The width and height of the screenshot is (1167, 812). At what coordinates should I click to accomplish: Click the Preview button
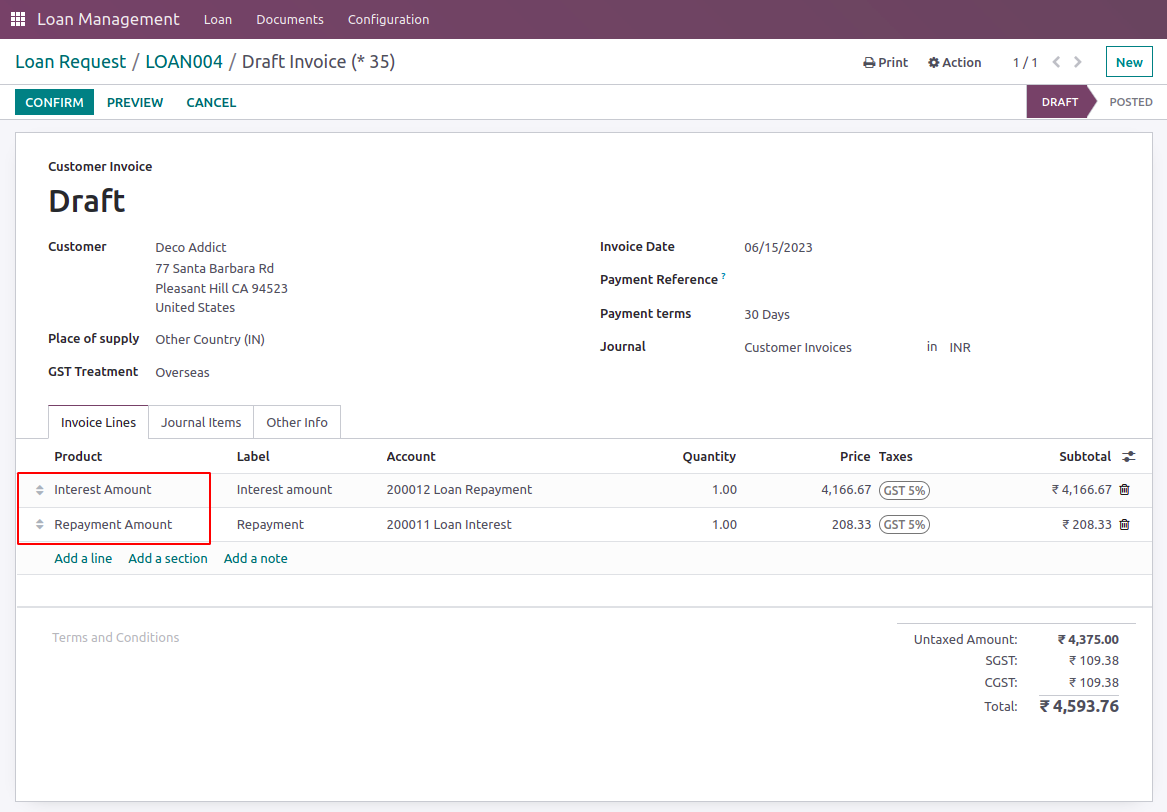135,102
